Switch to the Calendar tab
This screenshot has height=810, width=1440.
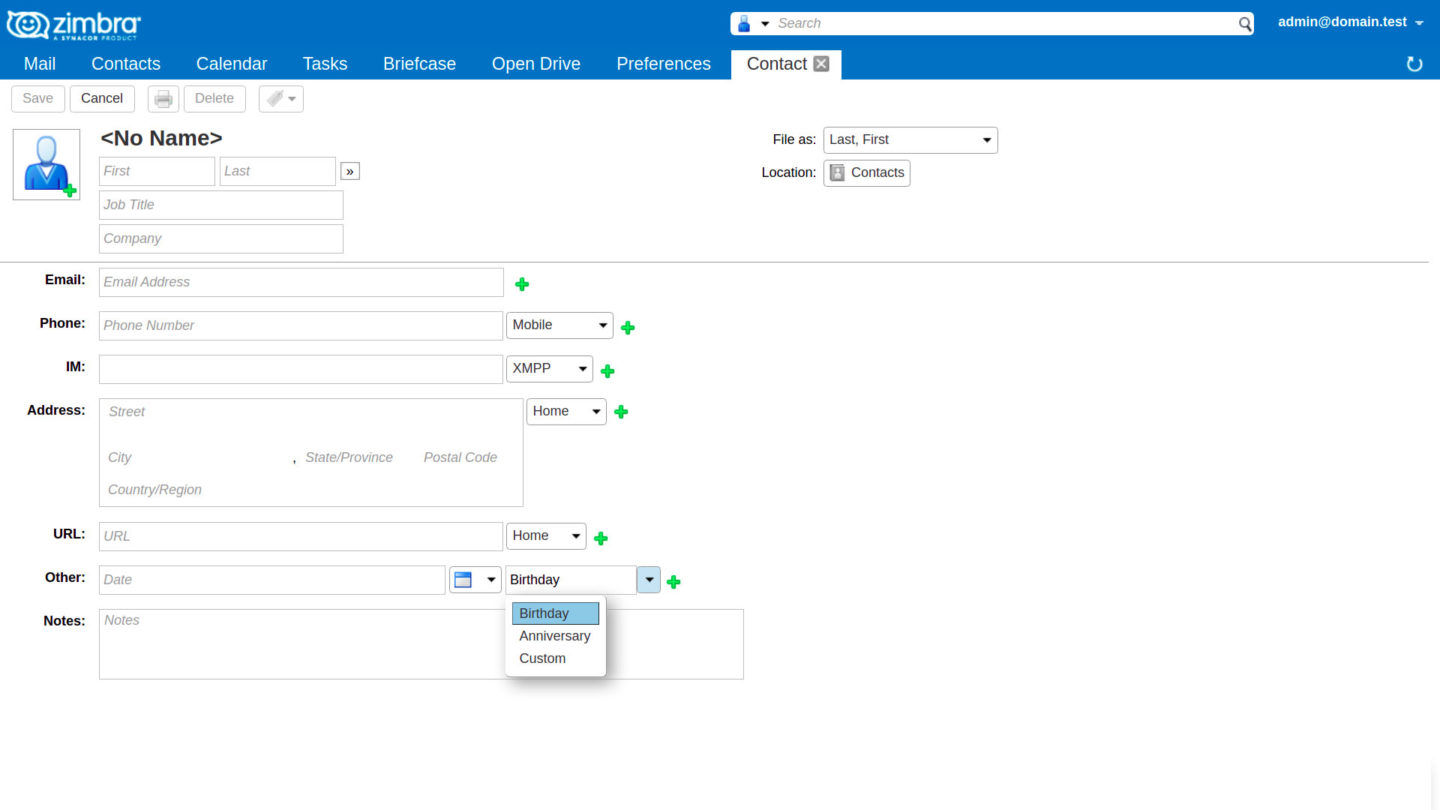231,63
